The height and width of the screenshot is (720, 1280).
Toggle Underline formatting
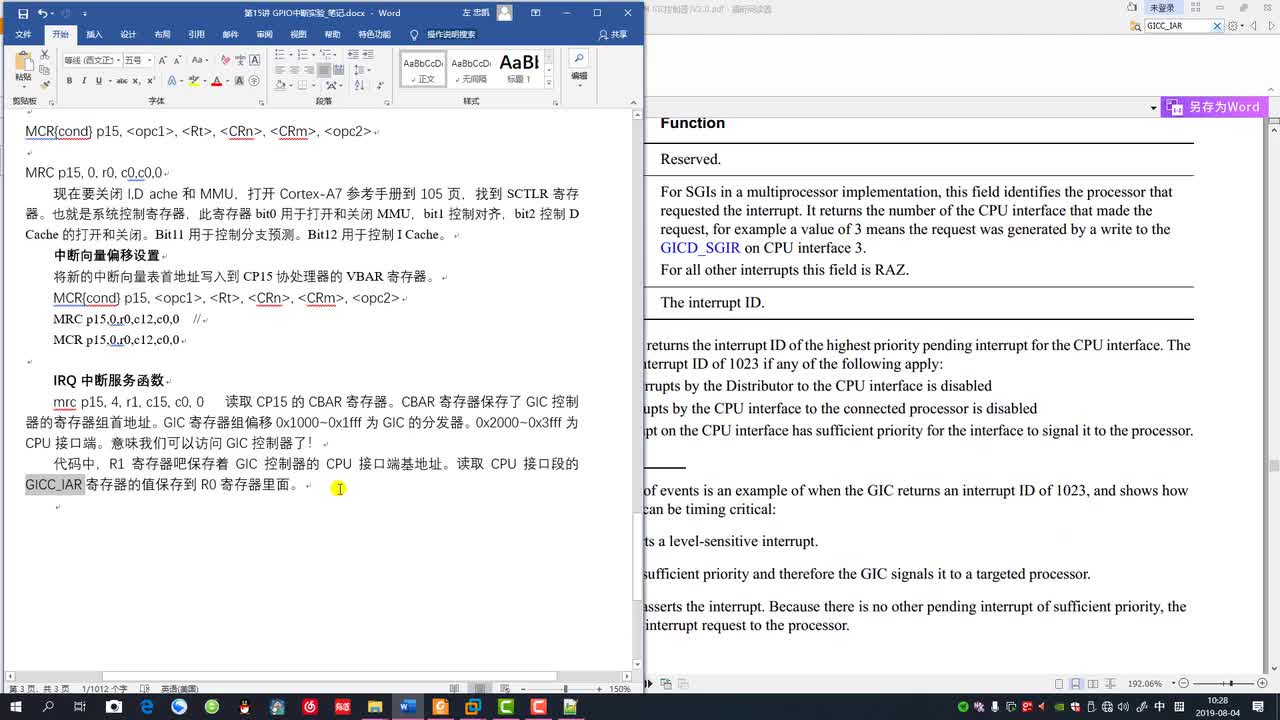point(99,81)
